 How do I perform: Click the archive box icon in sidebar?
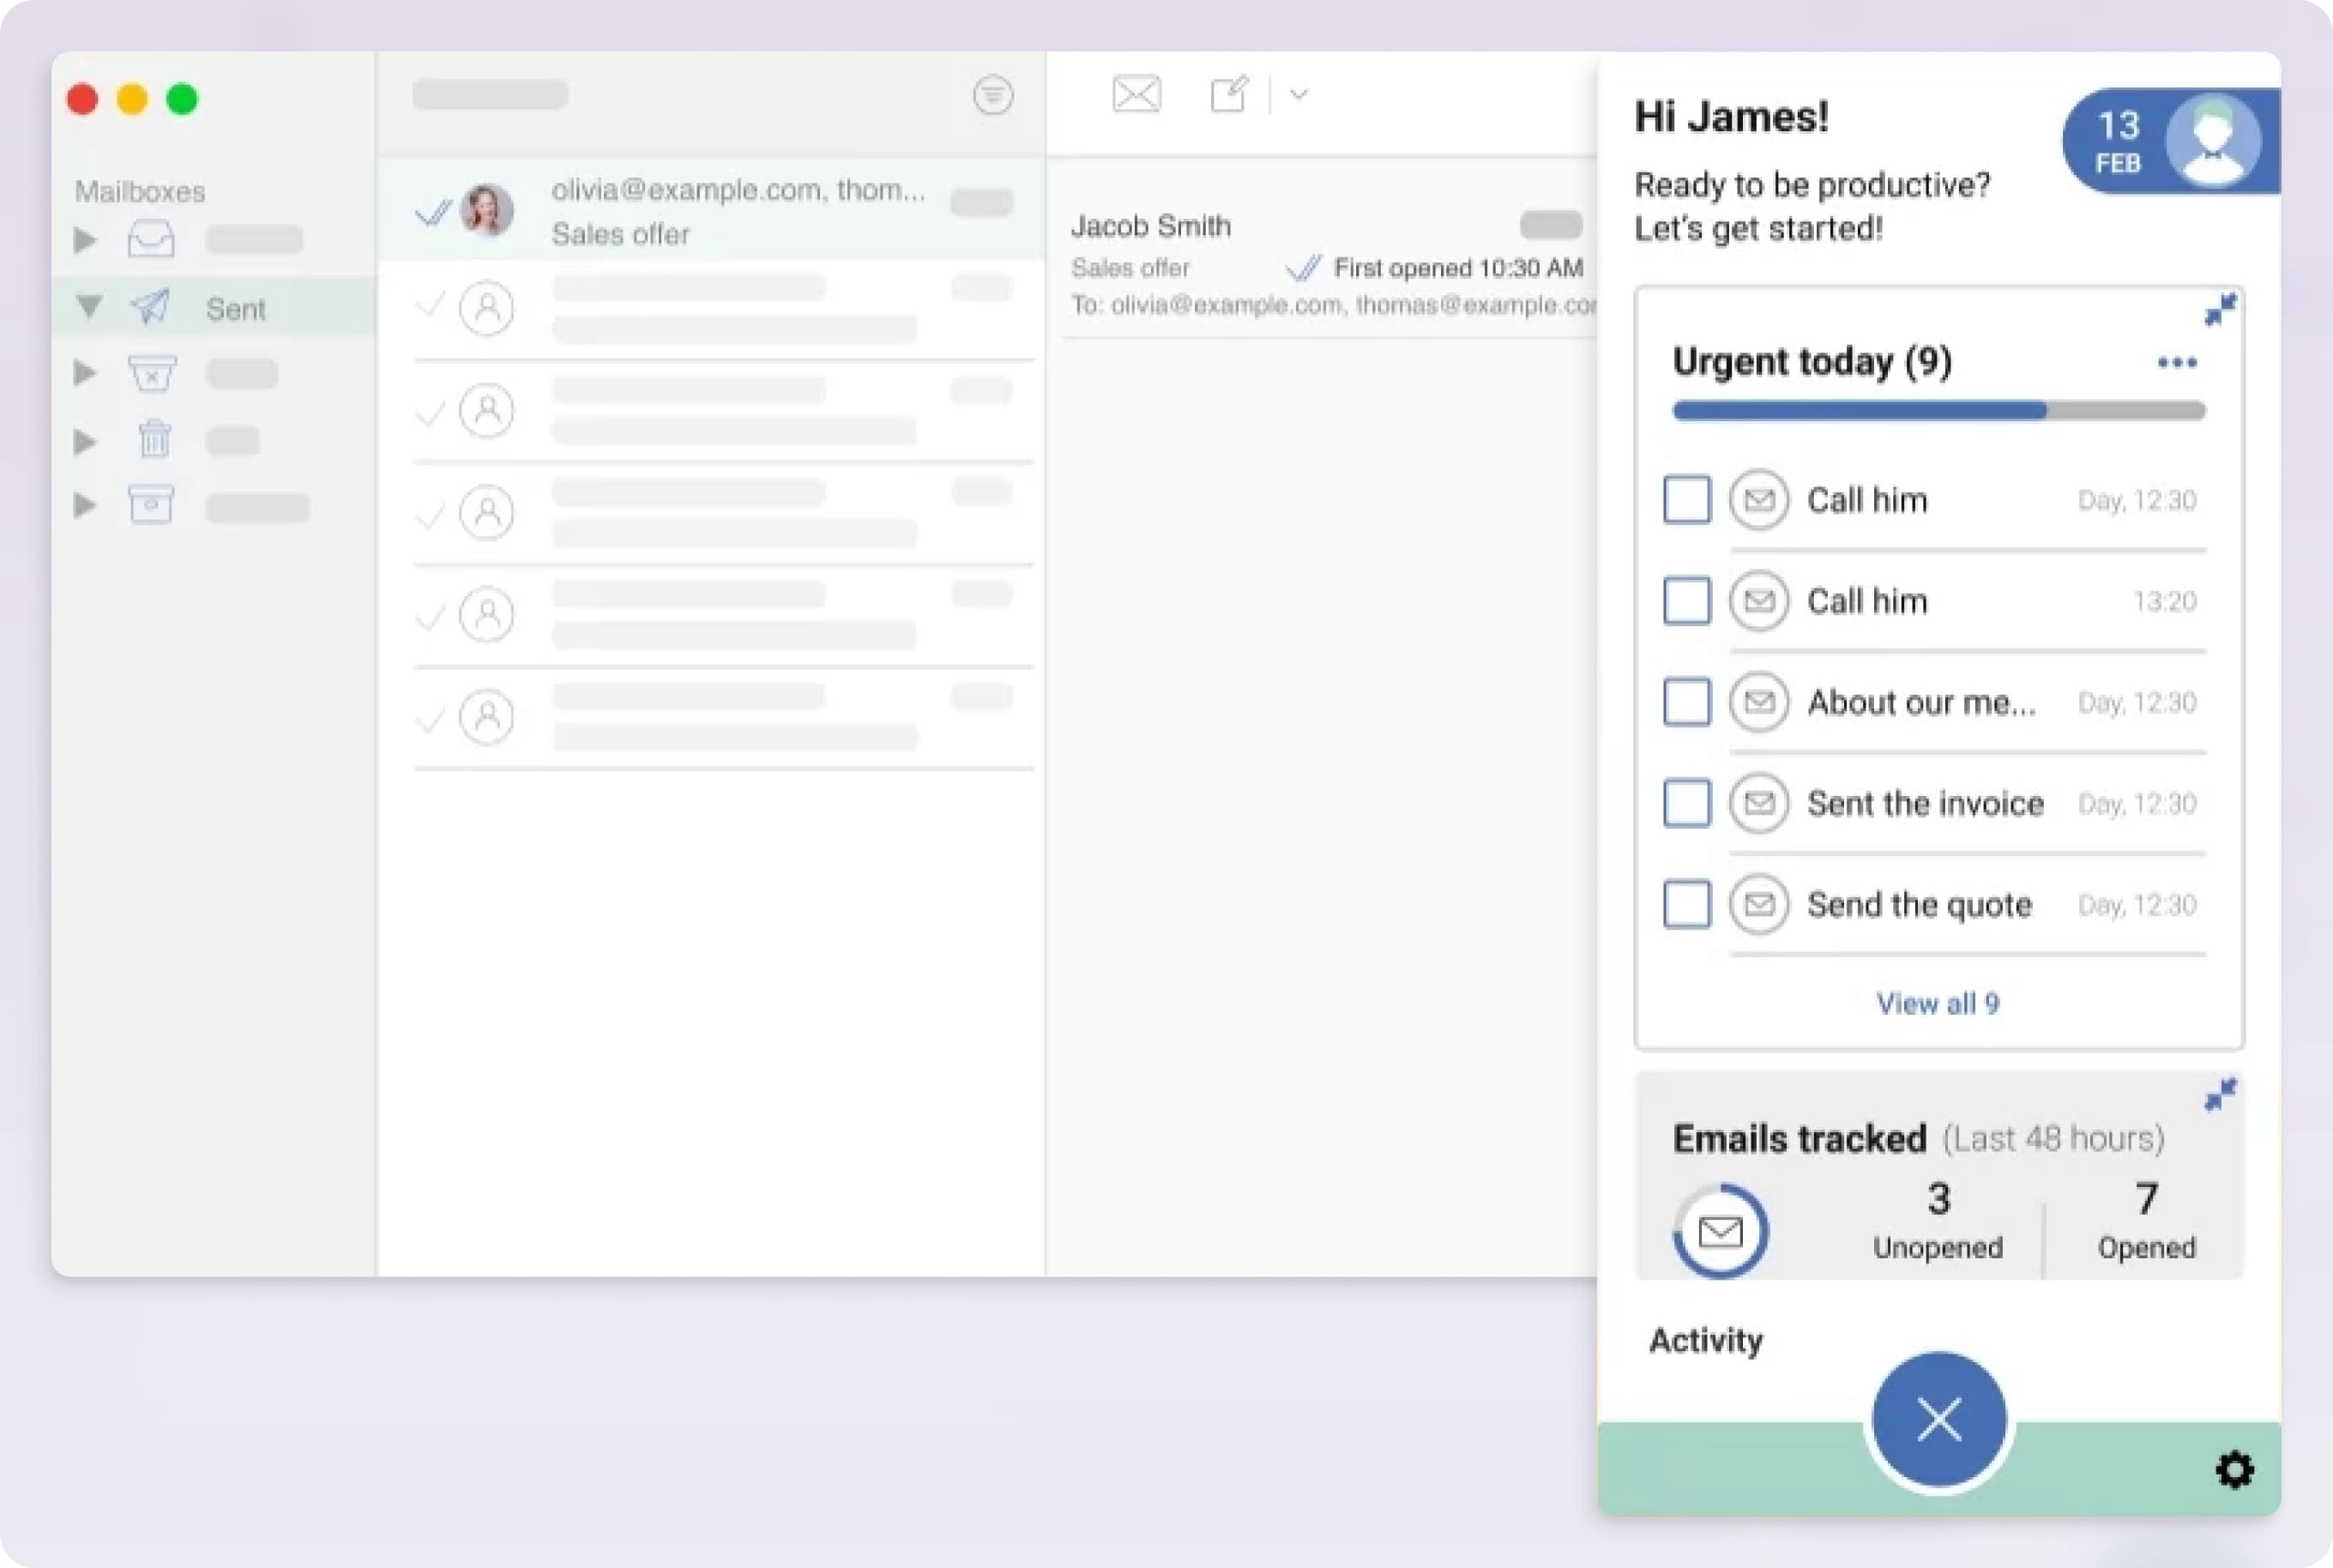pyautogui.click(x=151, y=504)
